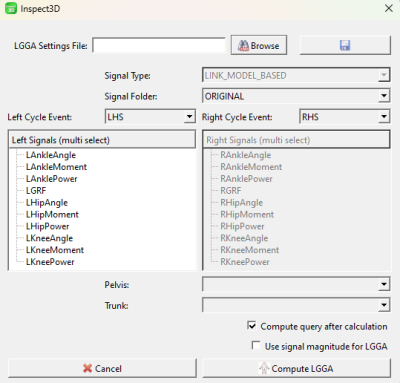Click the Compute LGGA button

[x=296, y=368]
